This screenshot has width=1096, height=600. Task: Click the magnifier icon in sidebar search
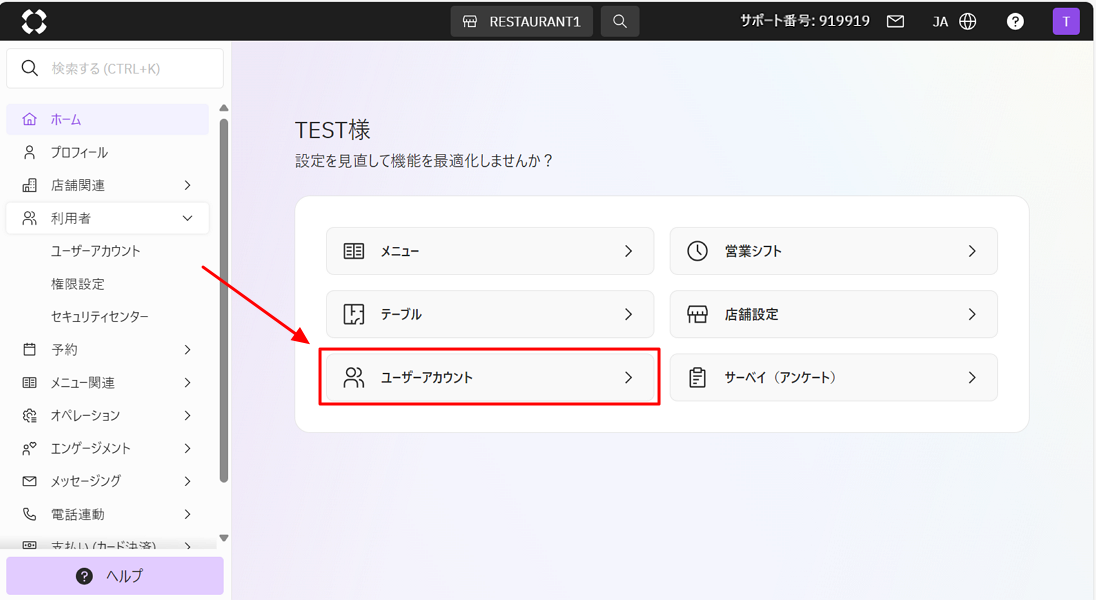tap(29, 69)
